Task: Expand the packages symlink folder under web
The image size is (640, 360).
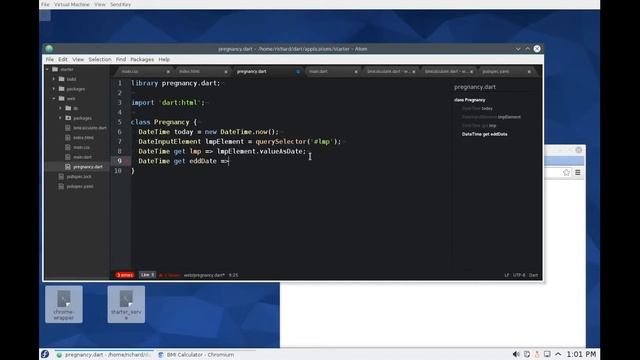Action: click(x=60, y=118)
